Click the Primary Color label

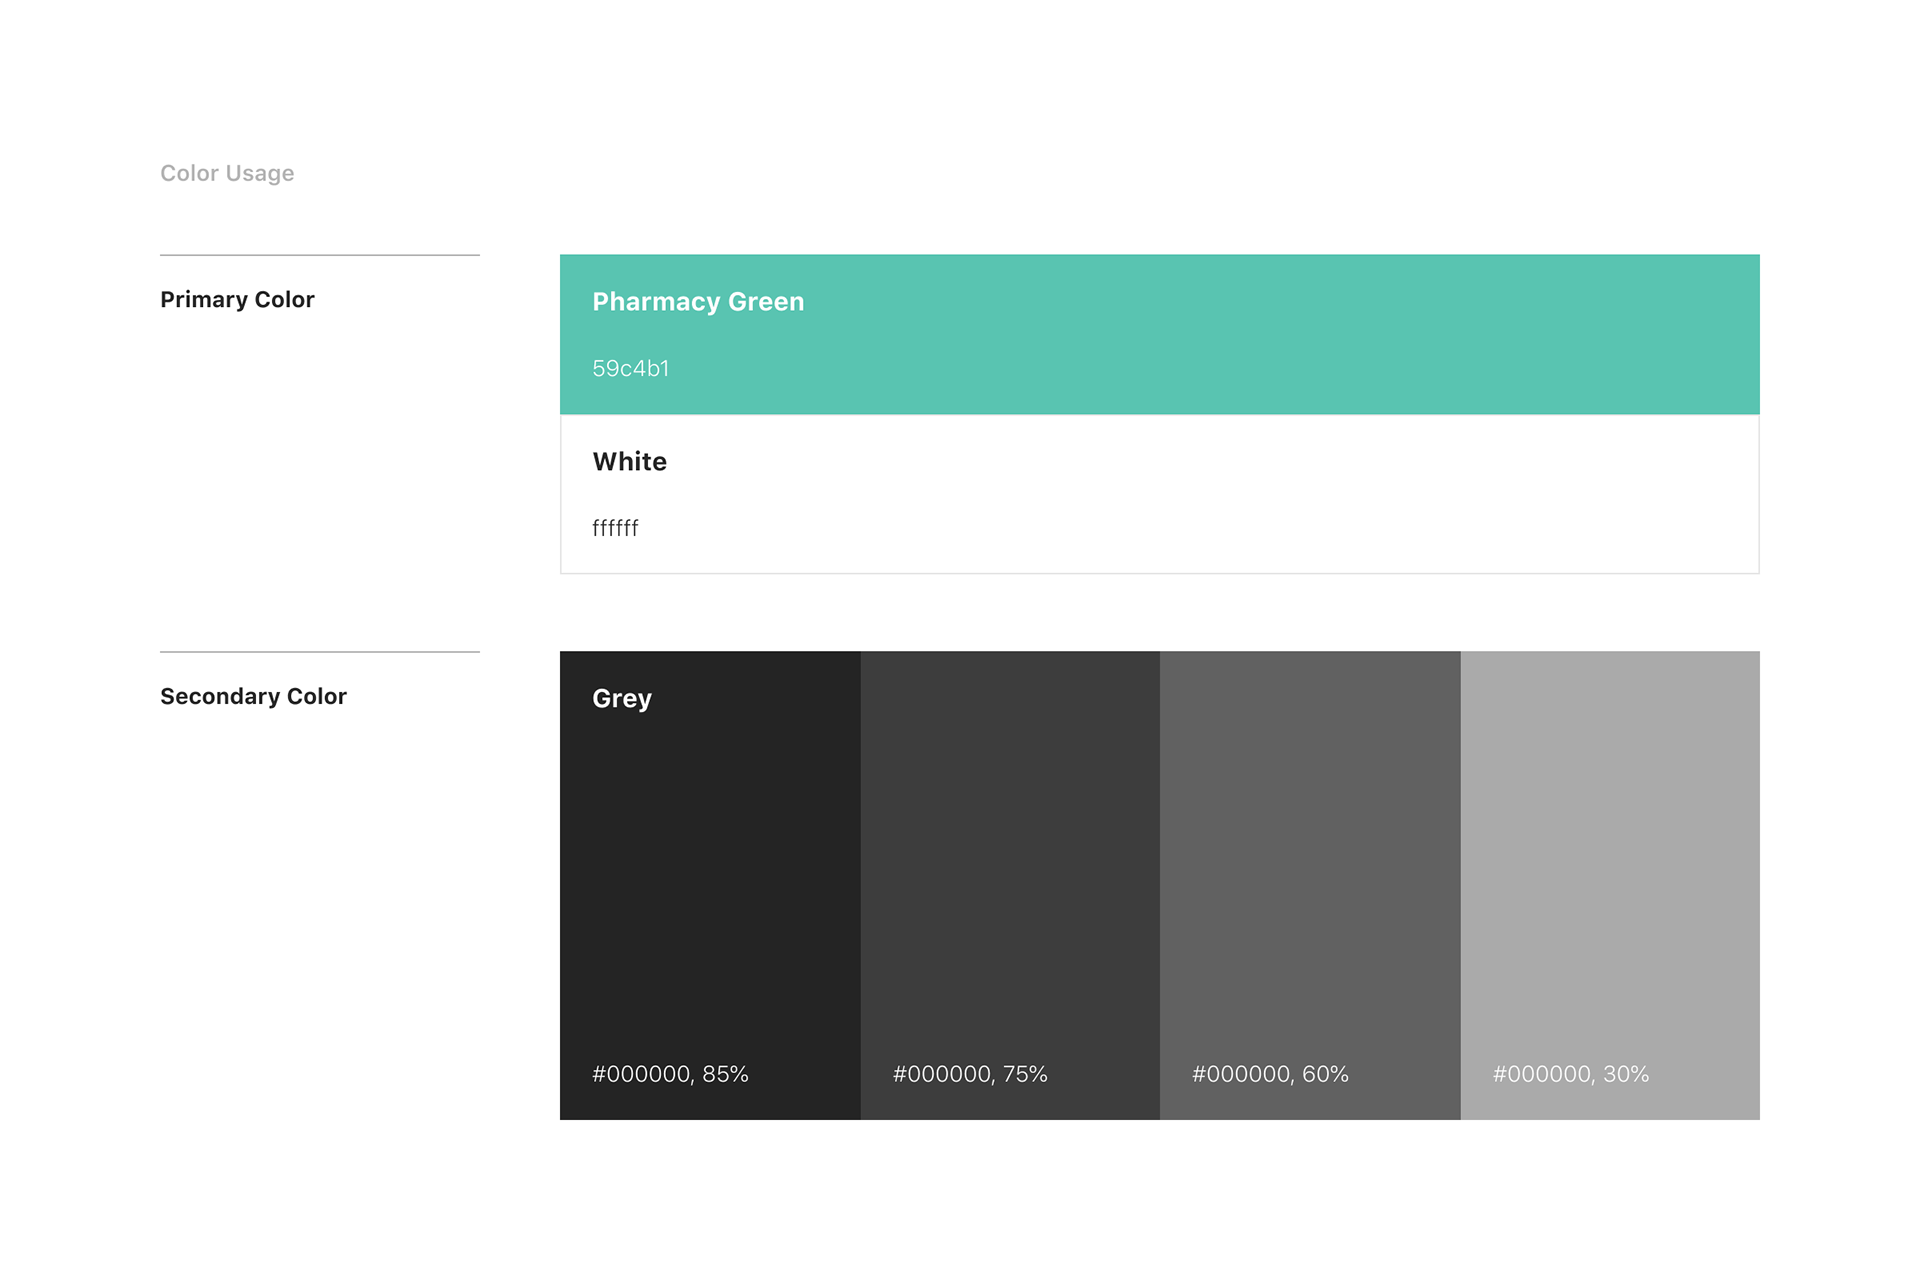click(x=237, y=299)
